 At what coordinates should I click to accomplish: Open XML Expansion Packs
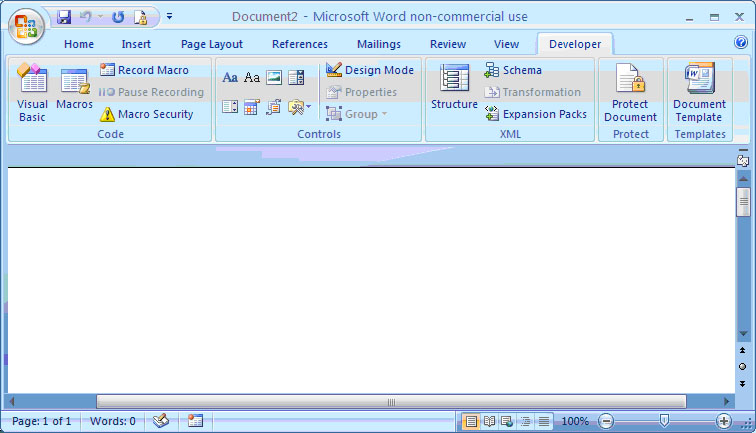click(x=535, y=114)
